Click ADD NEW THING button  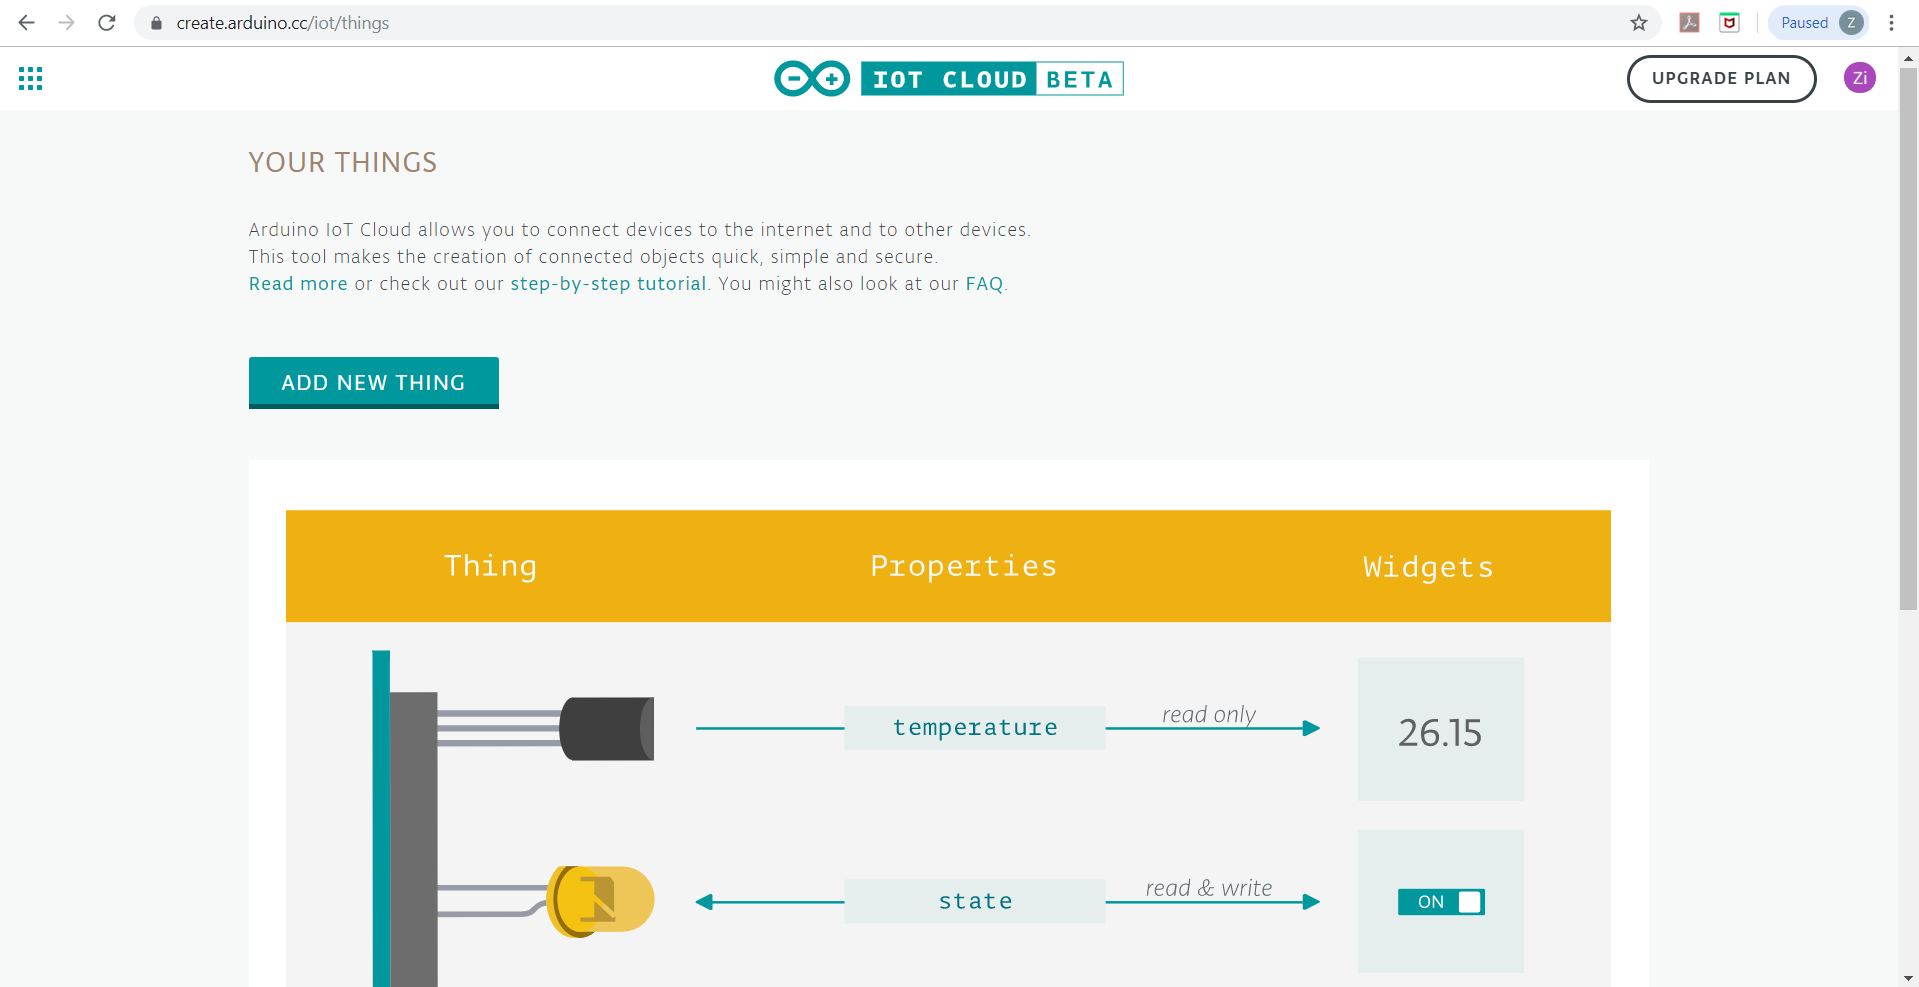click(x=373, y=382)
